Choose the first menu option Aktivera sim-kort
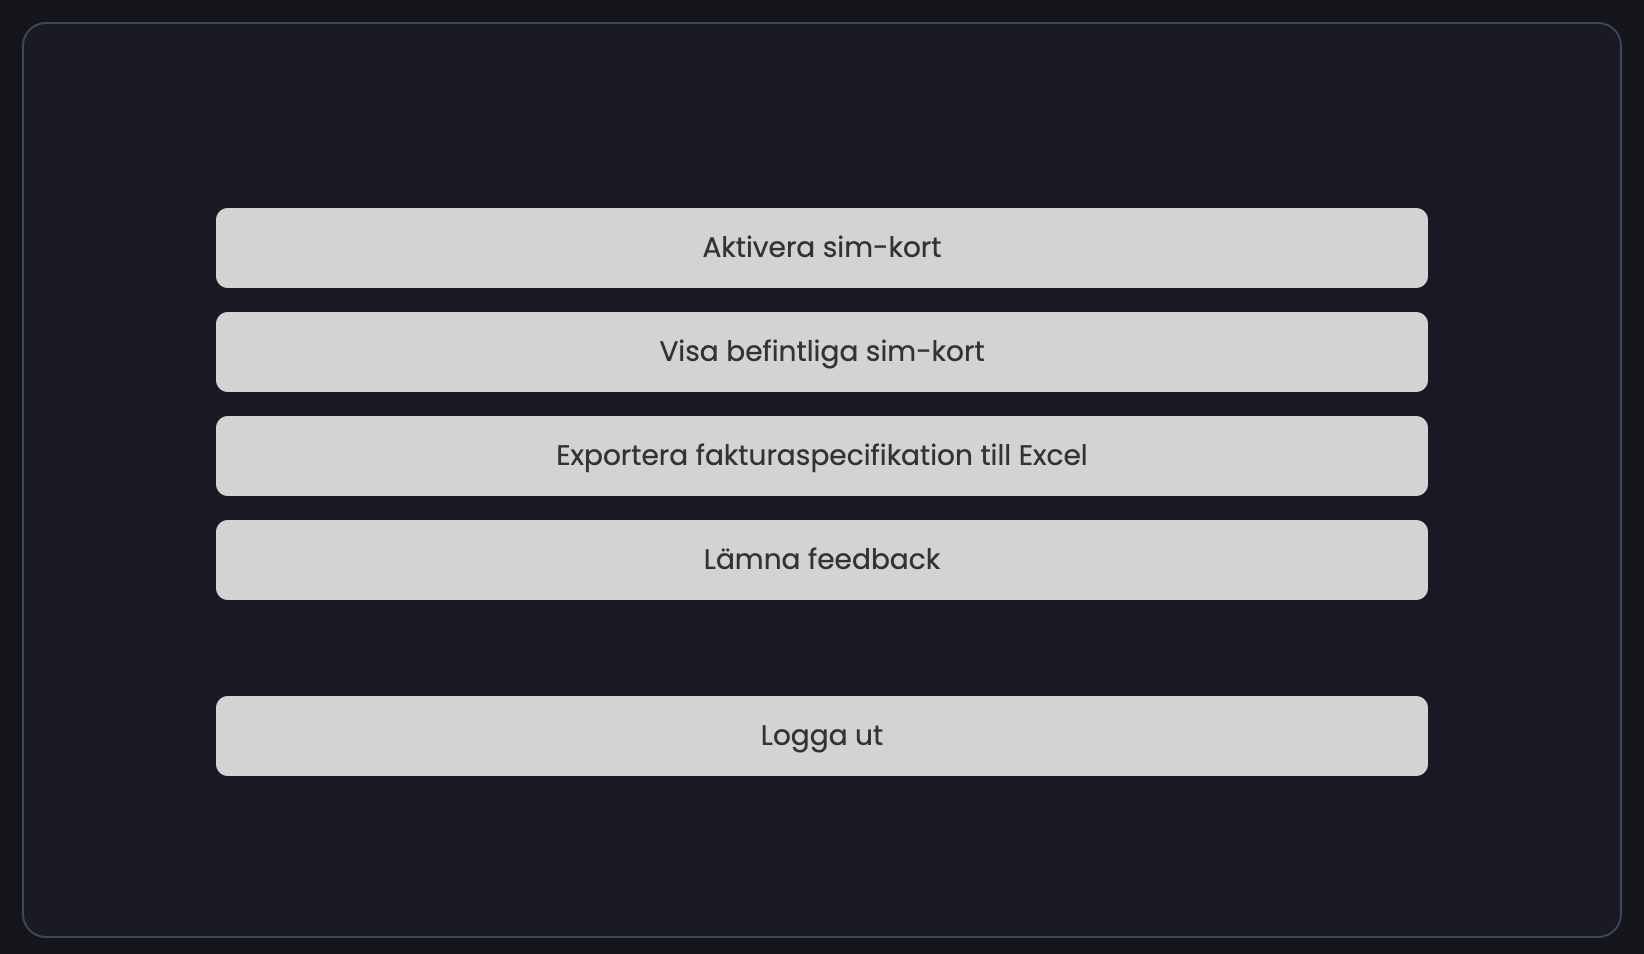The image size is (1644, 954). click(821, 248)
